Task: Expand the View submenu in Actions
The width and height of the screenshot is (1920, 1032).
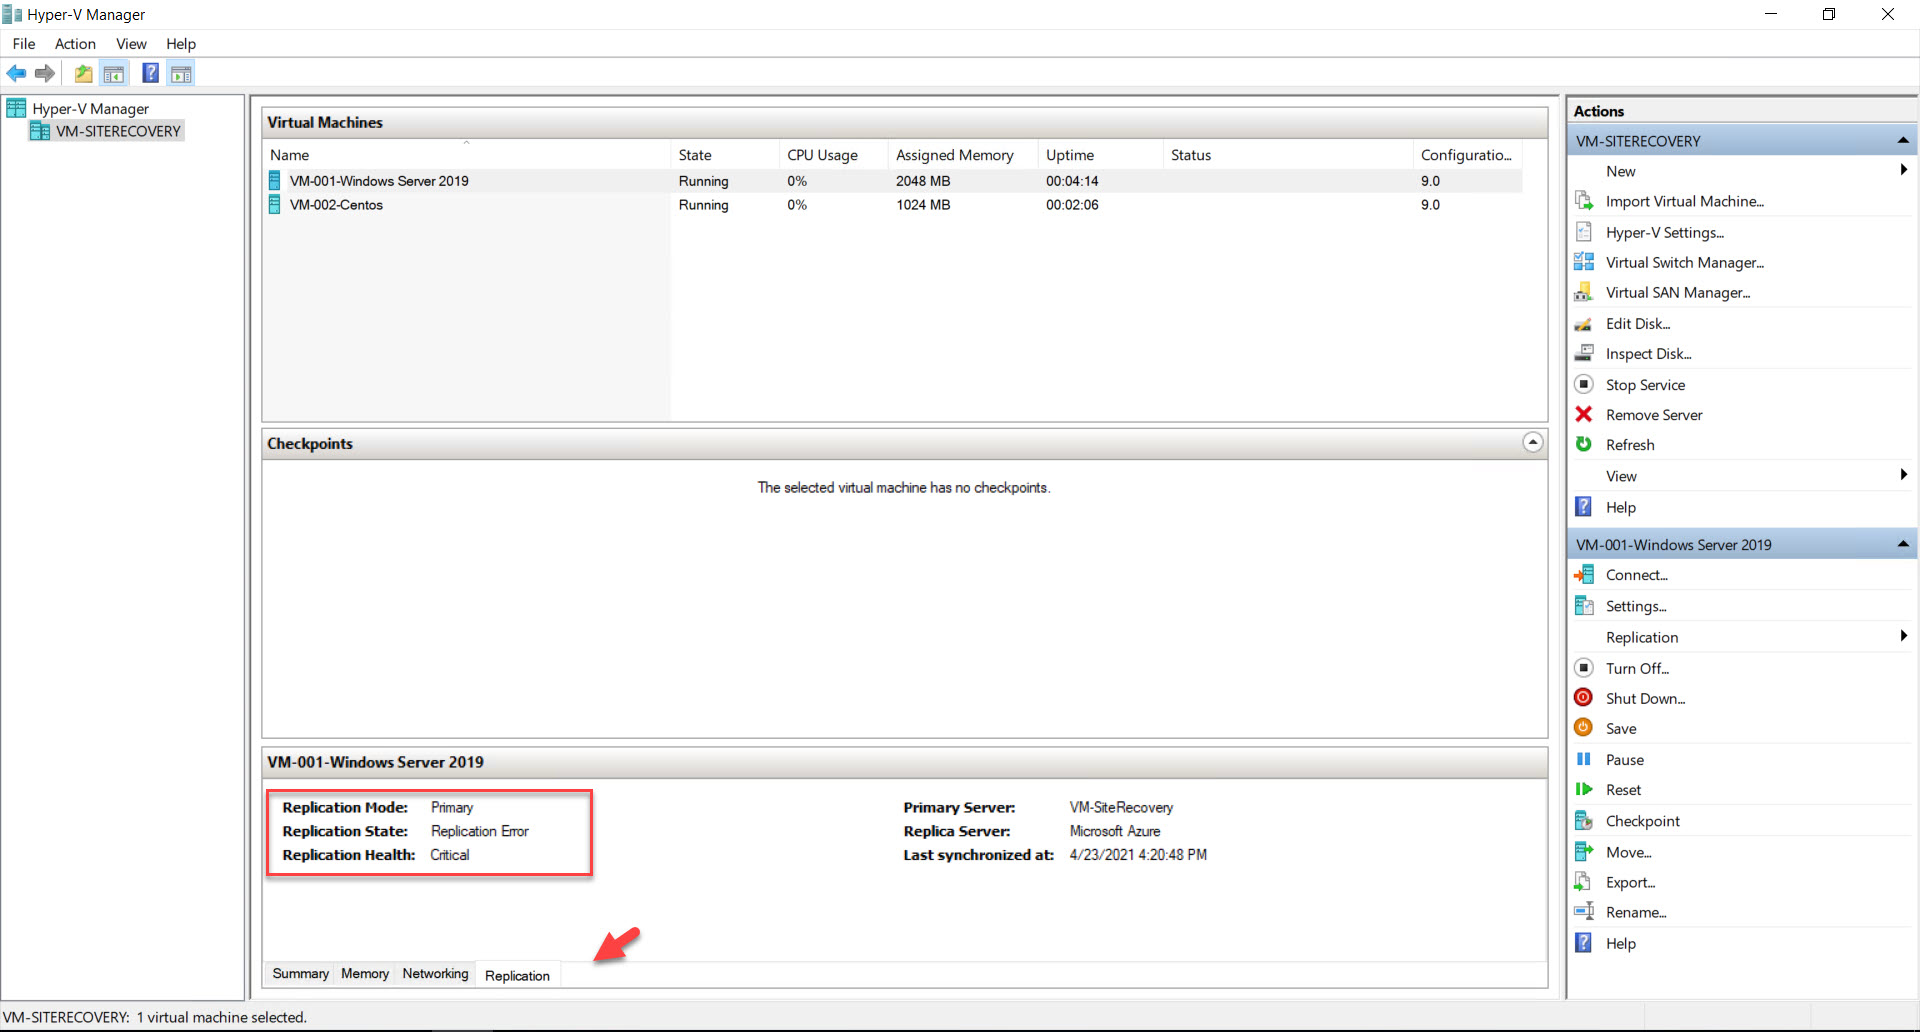Action: pos(1904,475)
